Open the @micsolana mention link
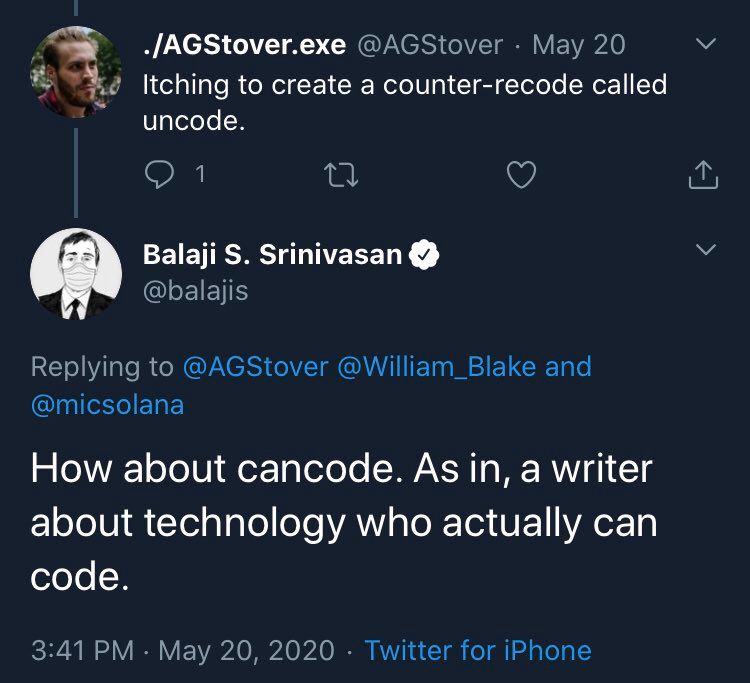 (107, 405)
